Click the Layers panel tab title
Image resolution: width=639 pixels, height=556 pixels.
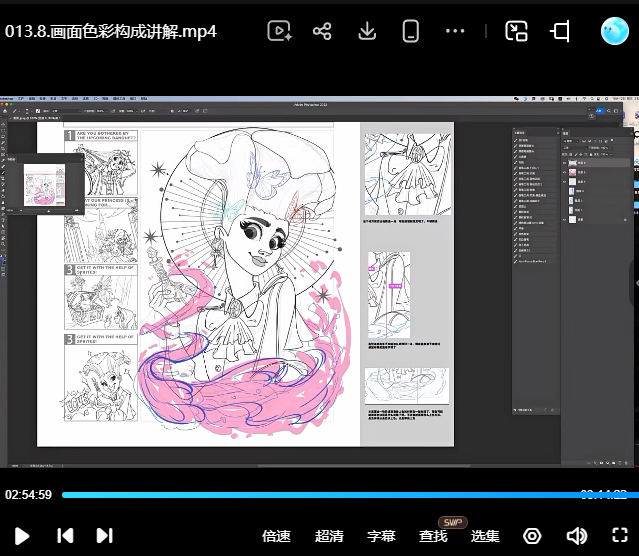(x=566, y=133)
